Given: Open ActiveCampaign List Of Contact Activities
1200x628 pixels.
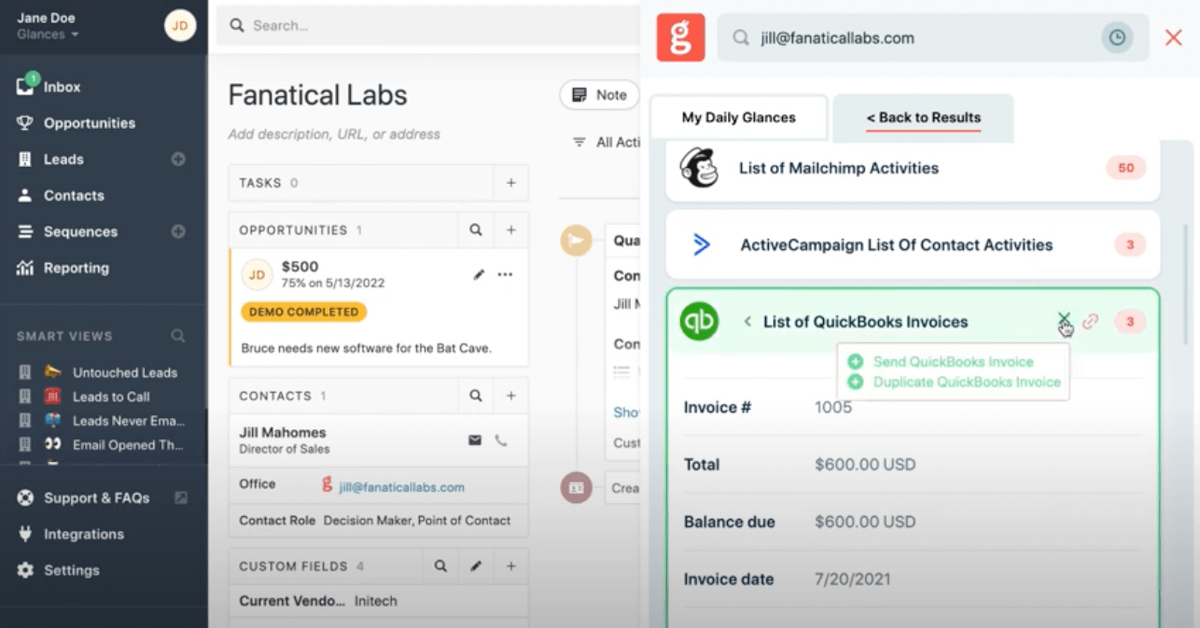Looking at the screenshot, I should coord(913,245).
